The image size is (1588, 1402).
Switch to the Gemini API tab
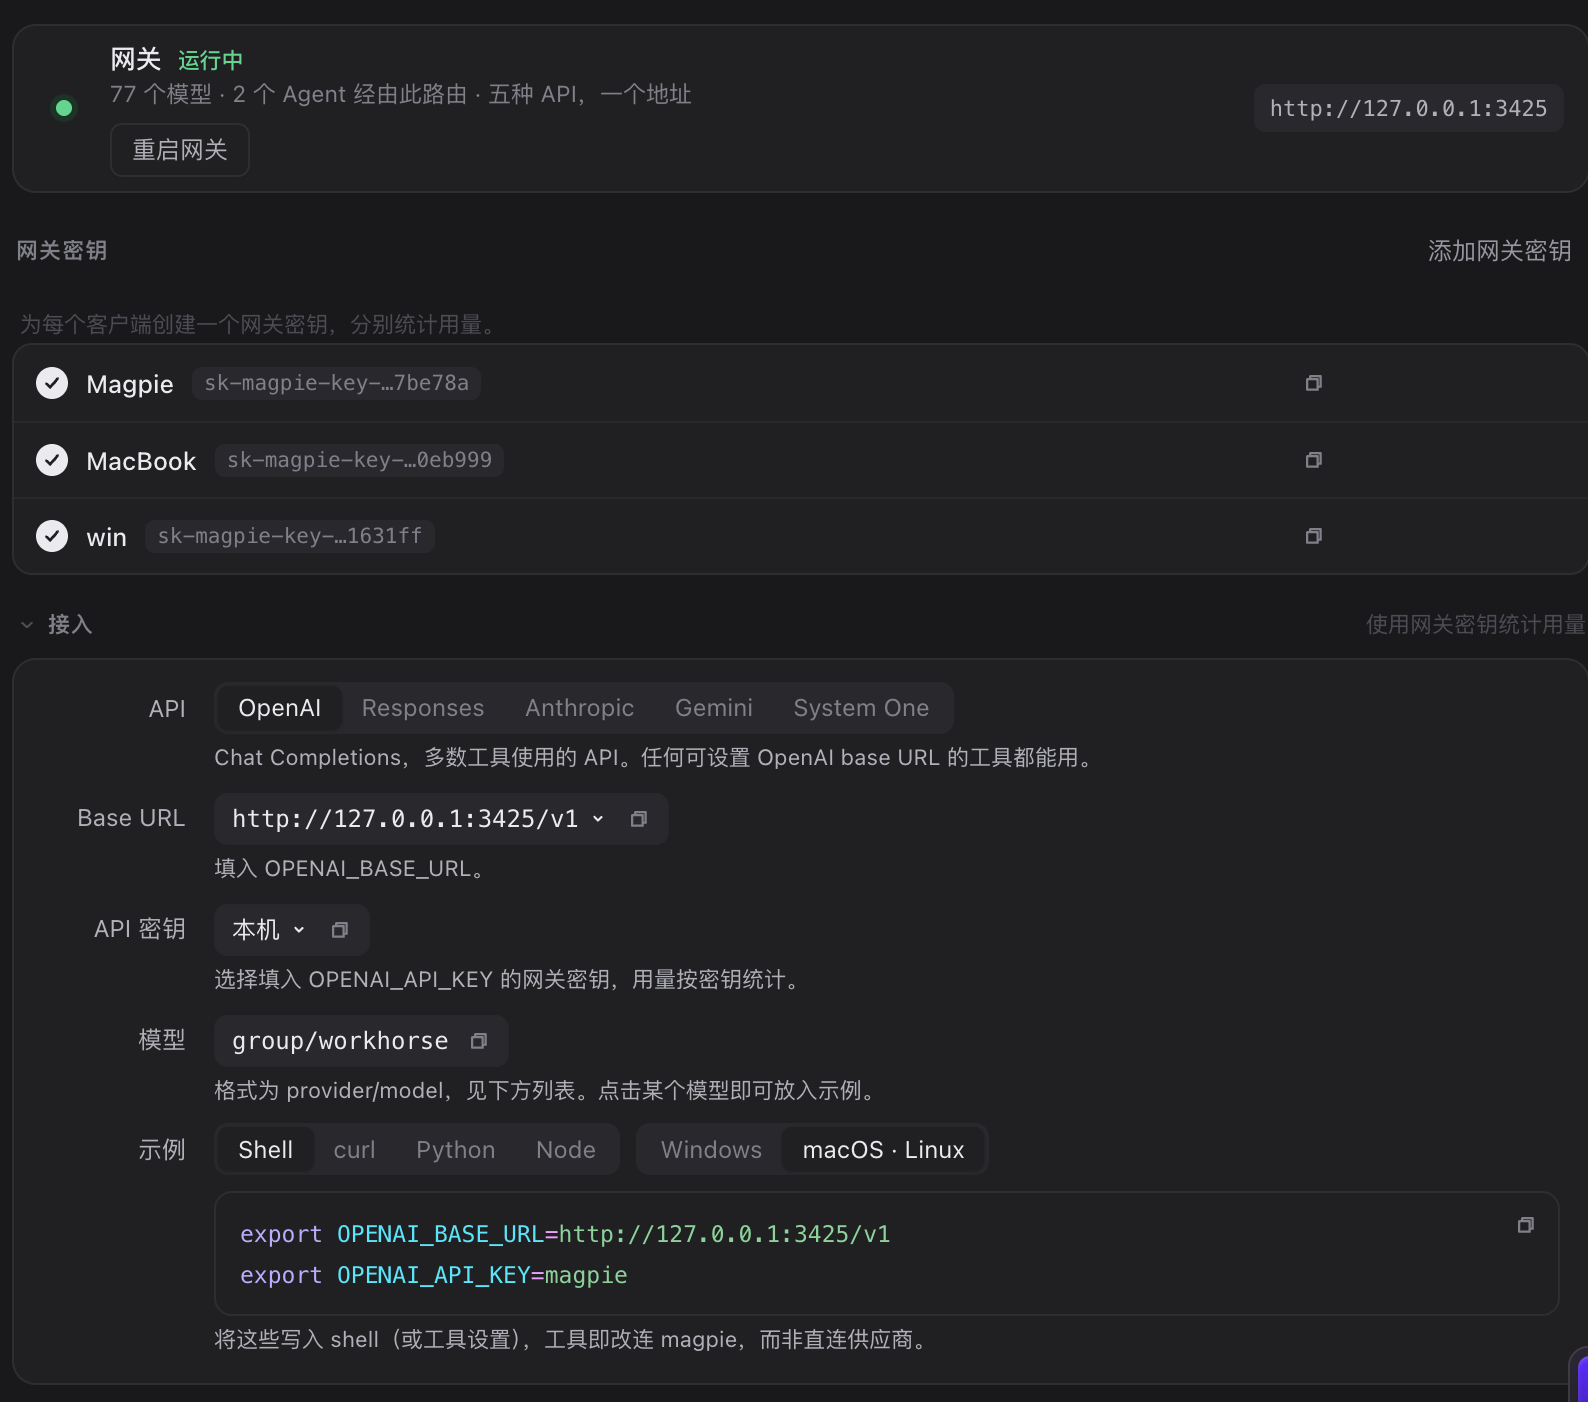point(714,708)
